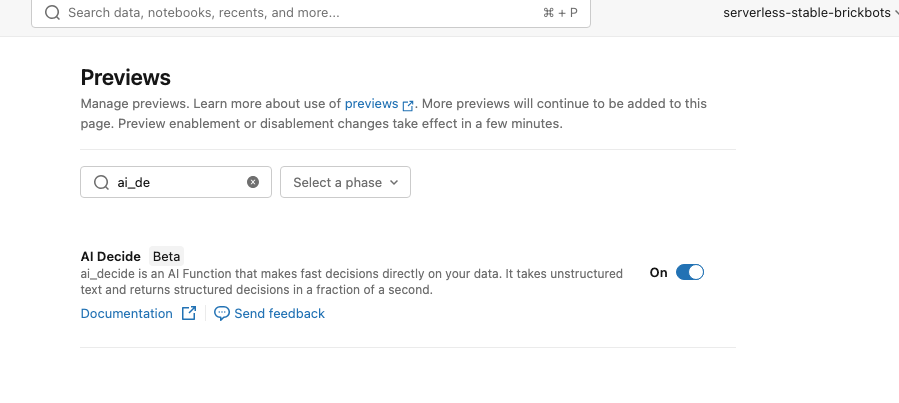Screen dimensions: 899x403
Task: Click the ai_decide description paragraph
Action: pos(351,281)
